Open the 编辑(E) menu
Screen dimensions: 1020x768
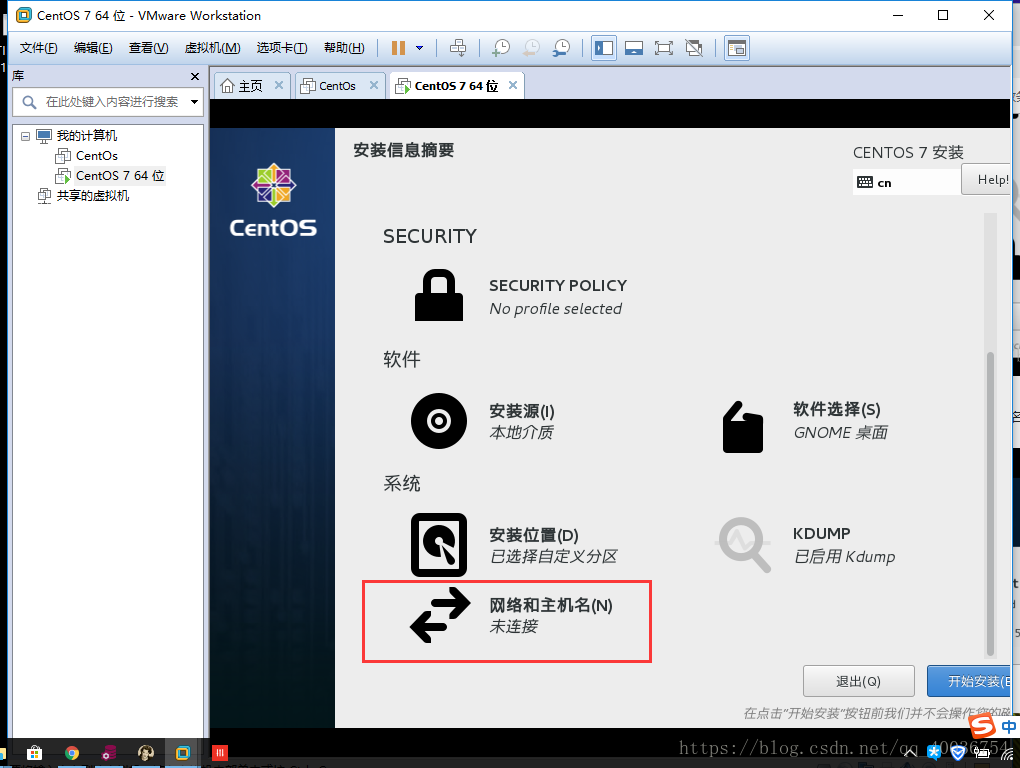(93, 48)
